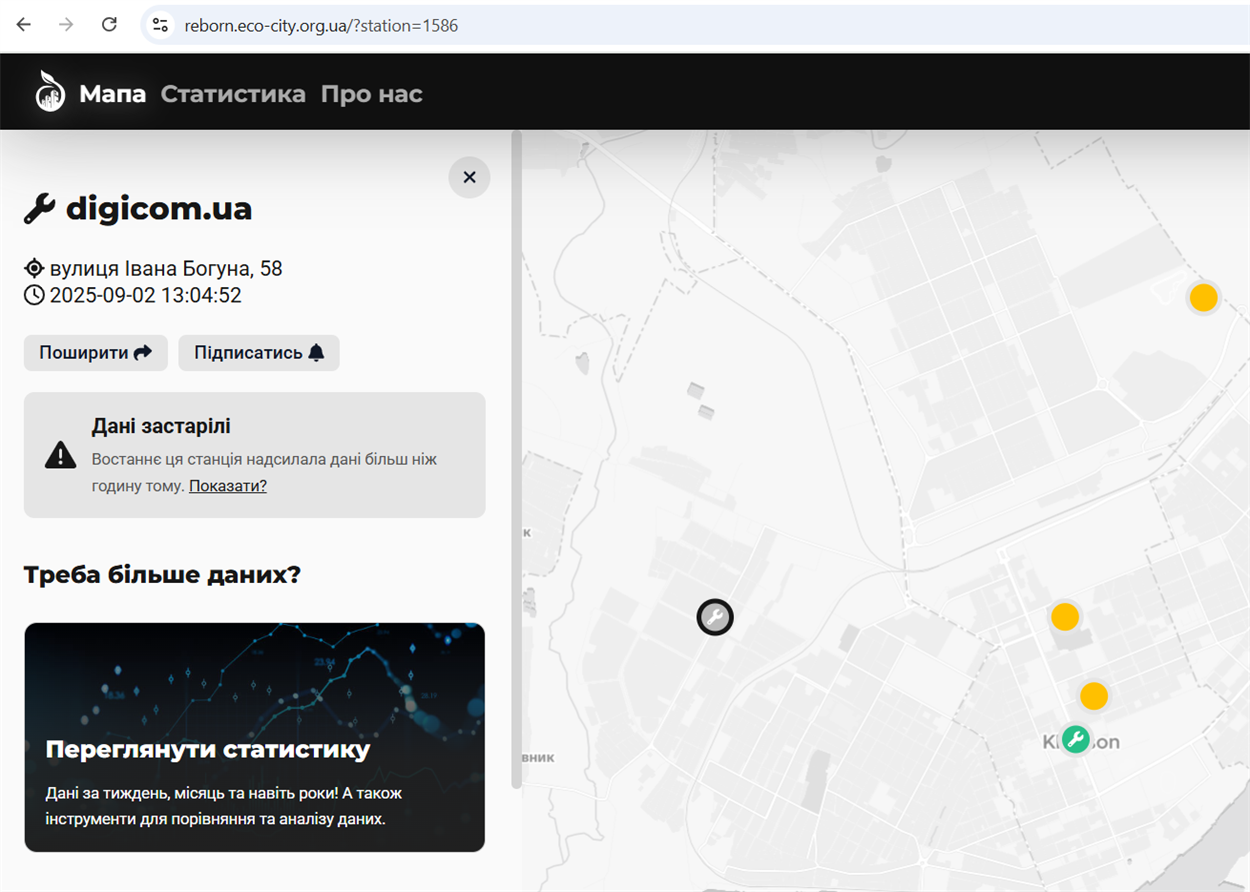1250x892 pixels.
Task: Open the Про нас navigation tab
Action: tap(372, 94)
